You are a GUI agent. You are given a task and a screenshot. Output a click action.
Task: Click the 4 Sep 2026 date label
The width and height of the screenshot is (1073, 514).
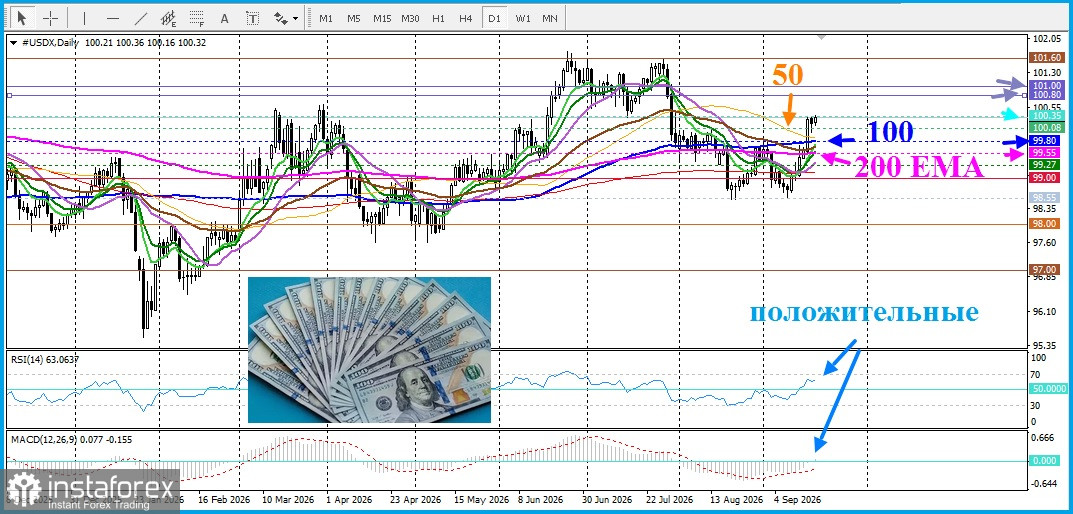[797, 500]
